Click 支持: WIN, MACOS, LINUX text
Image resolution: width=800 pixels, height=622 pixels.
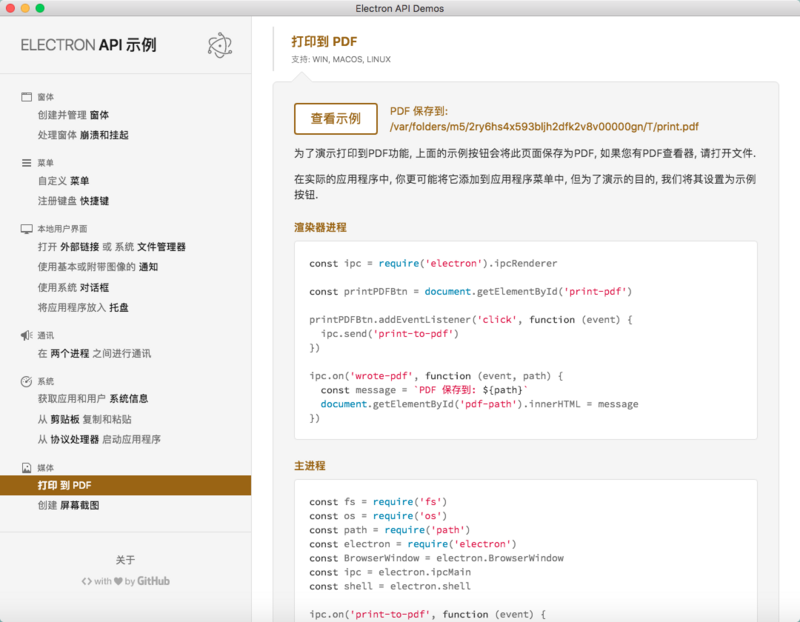(x=341, y=59)
